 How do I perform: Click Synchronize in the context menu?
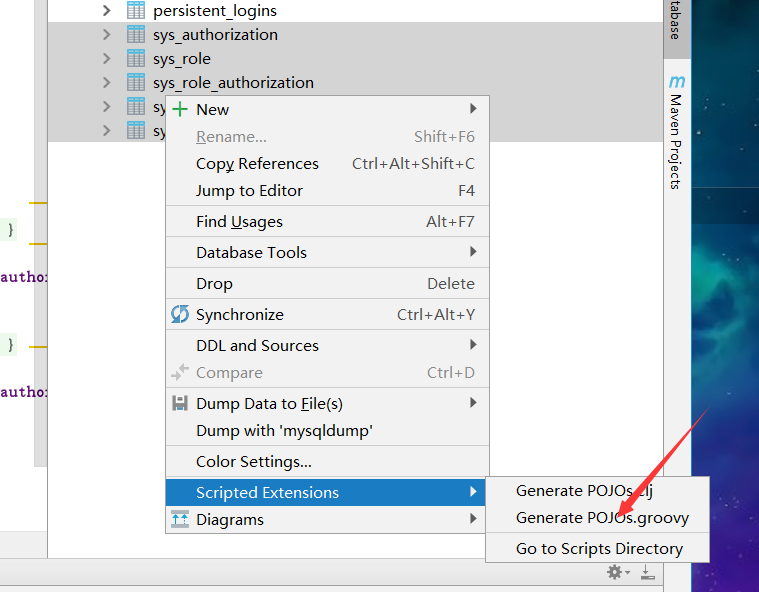coord(327,315)
